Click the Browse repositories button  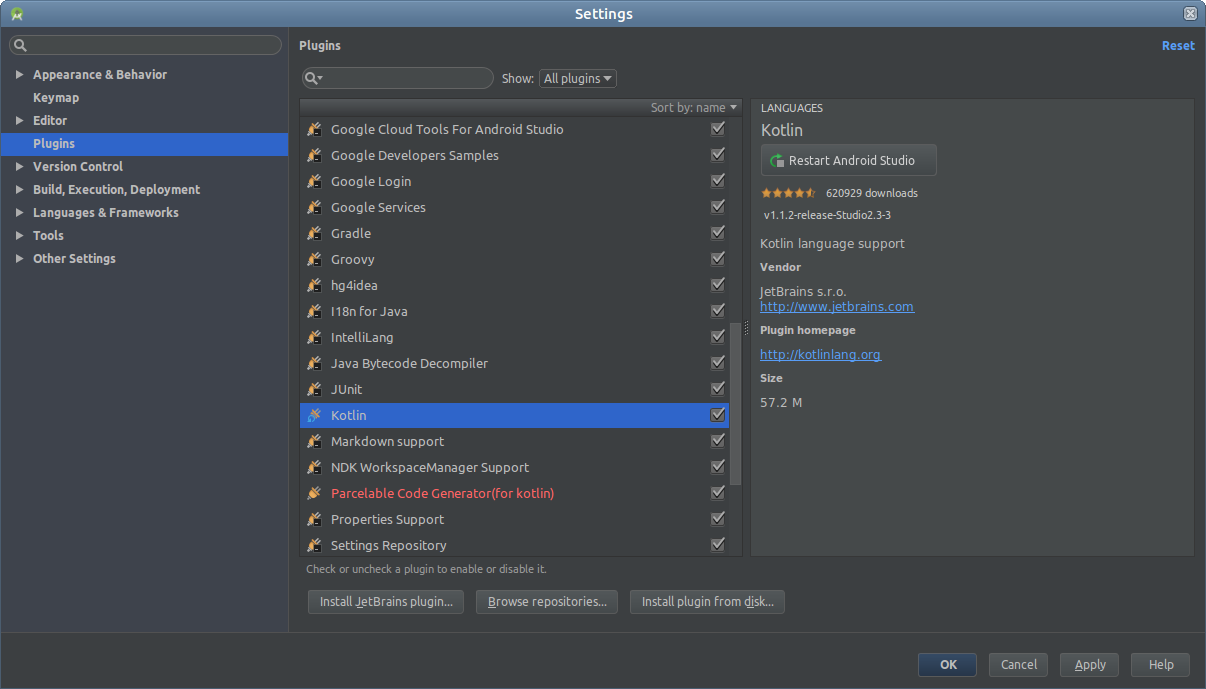[x=546, y=602]
